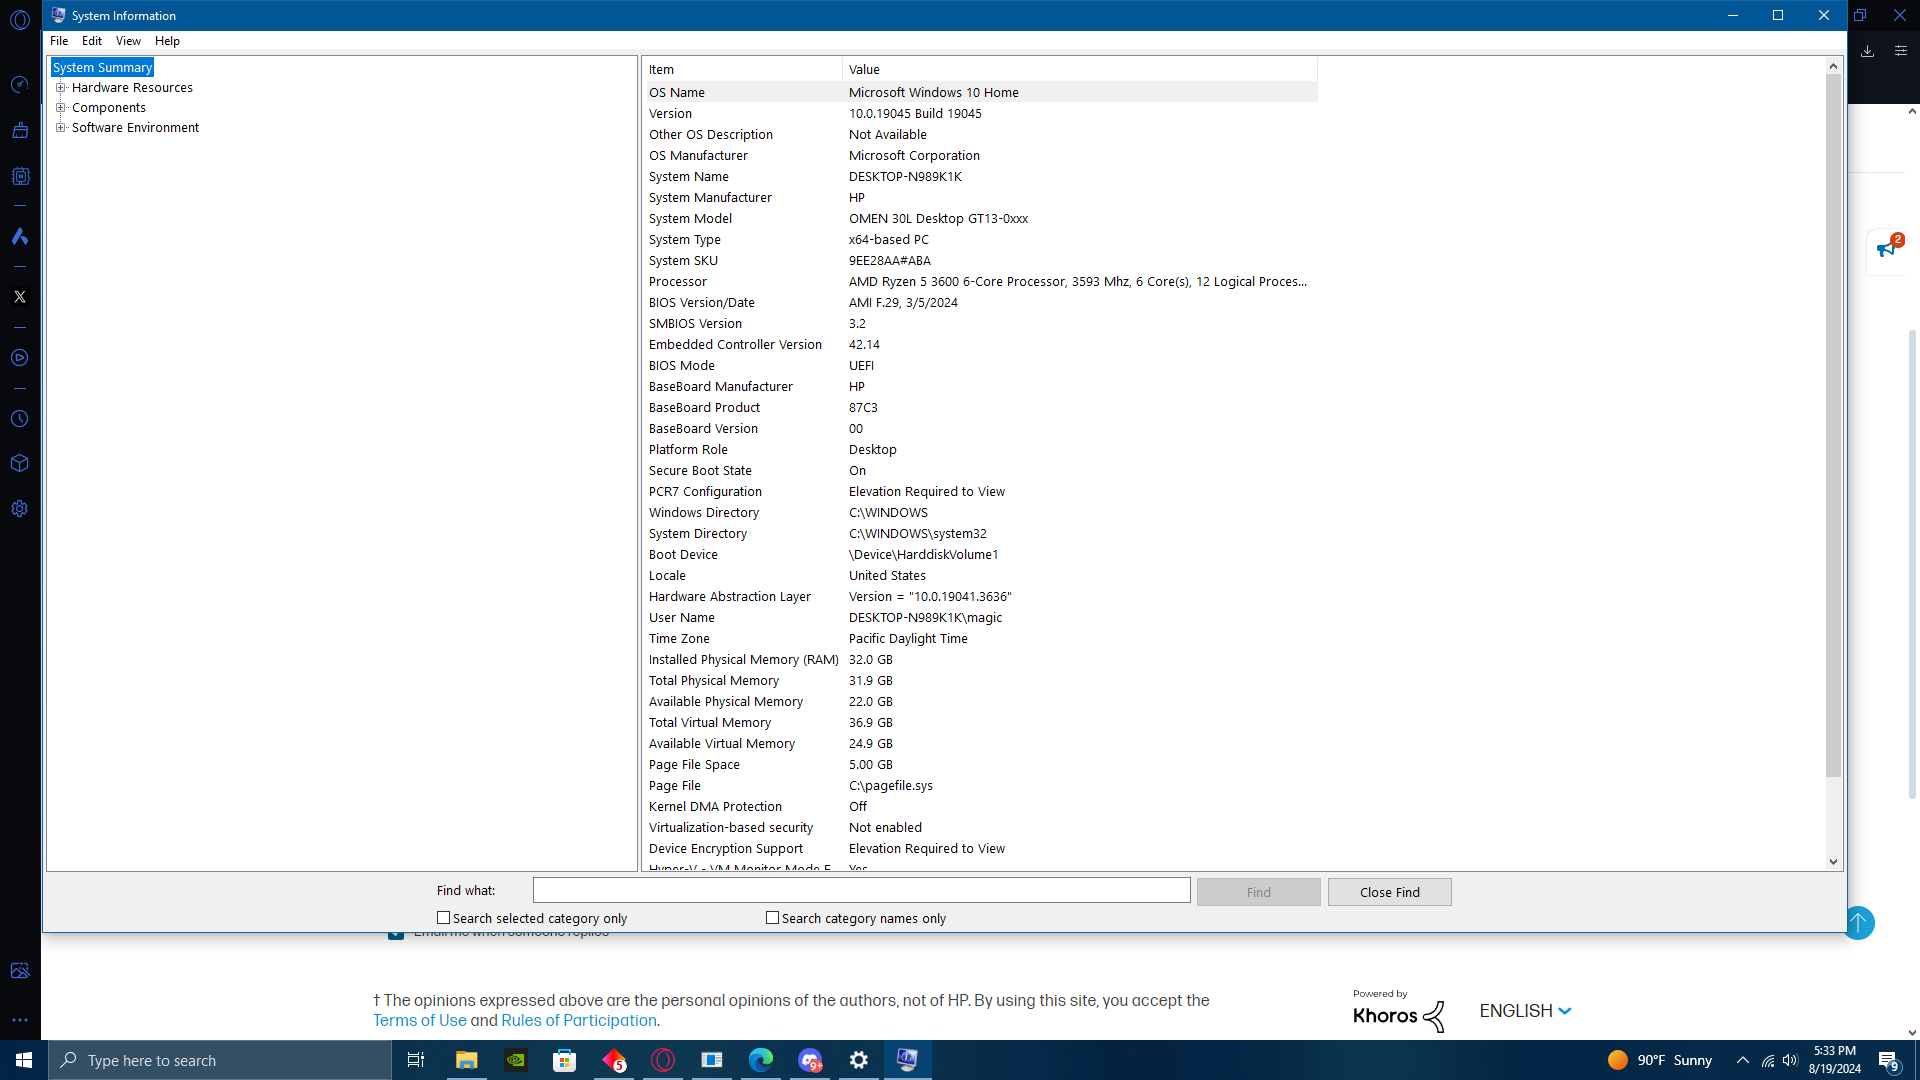The height and width of the screenshot is (1080, 1920).
Task: Expand the Hardware Resources tree node
Action: 61,88
